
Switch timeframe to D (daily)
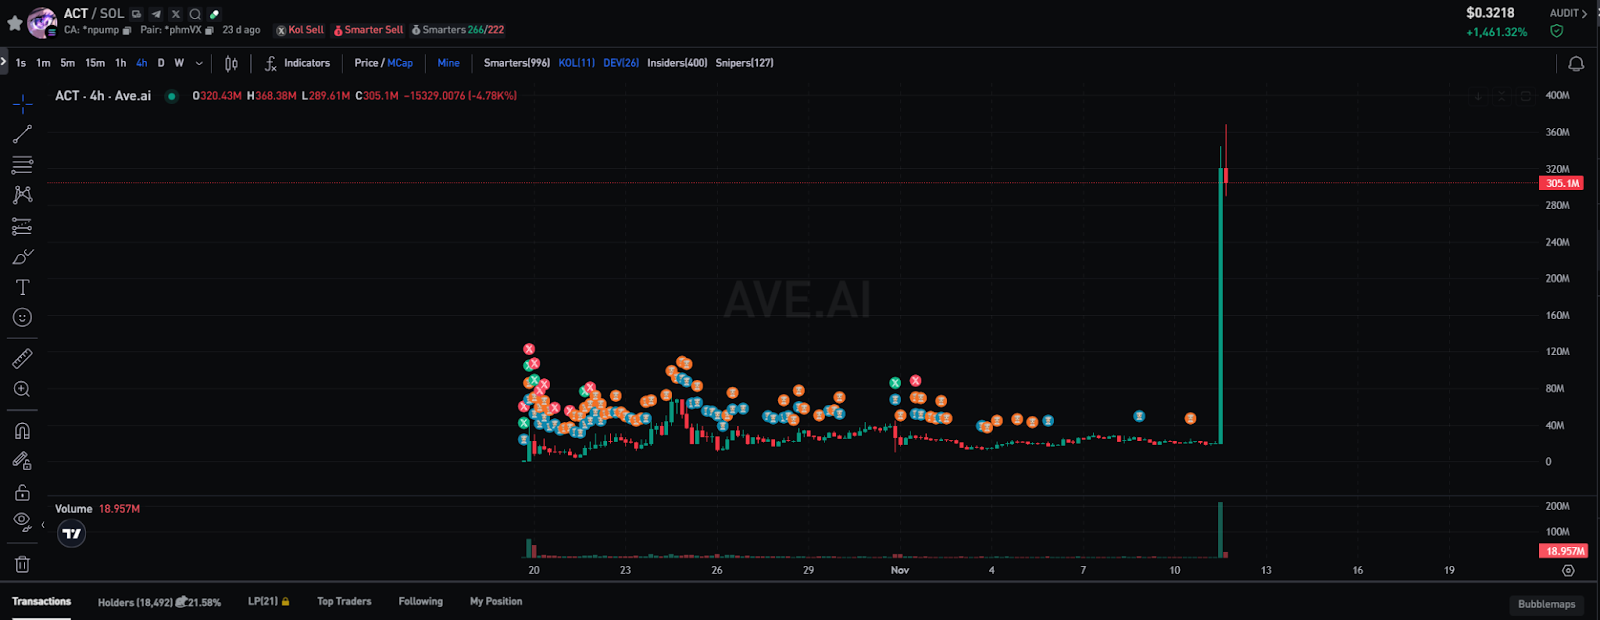tap(161, 63)
